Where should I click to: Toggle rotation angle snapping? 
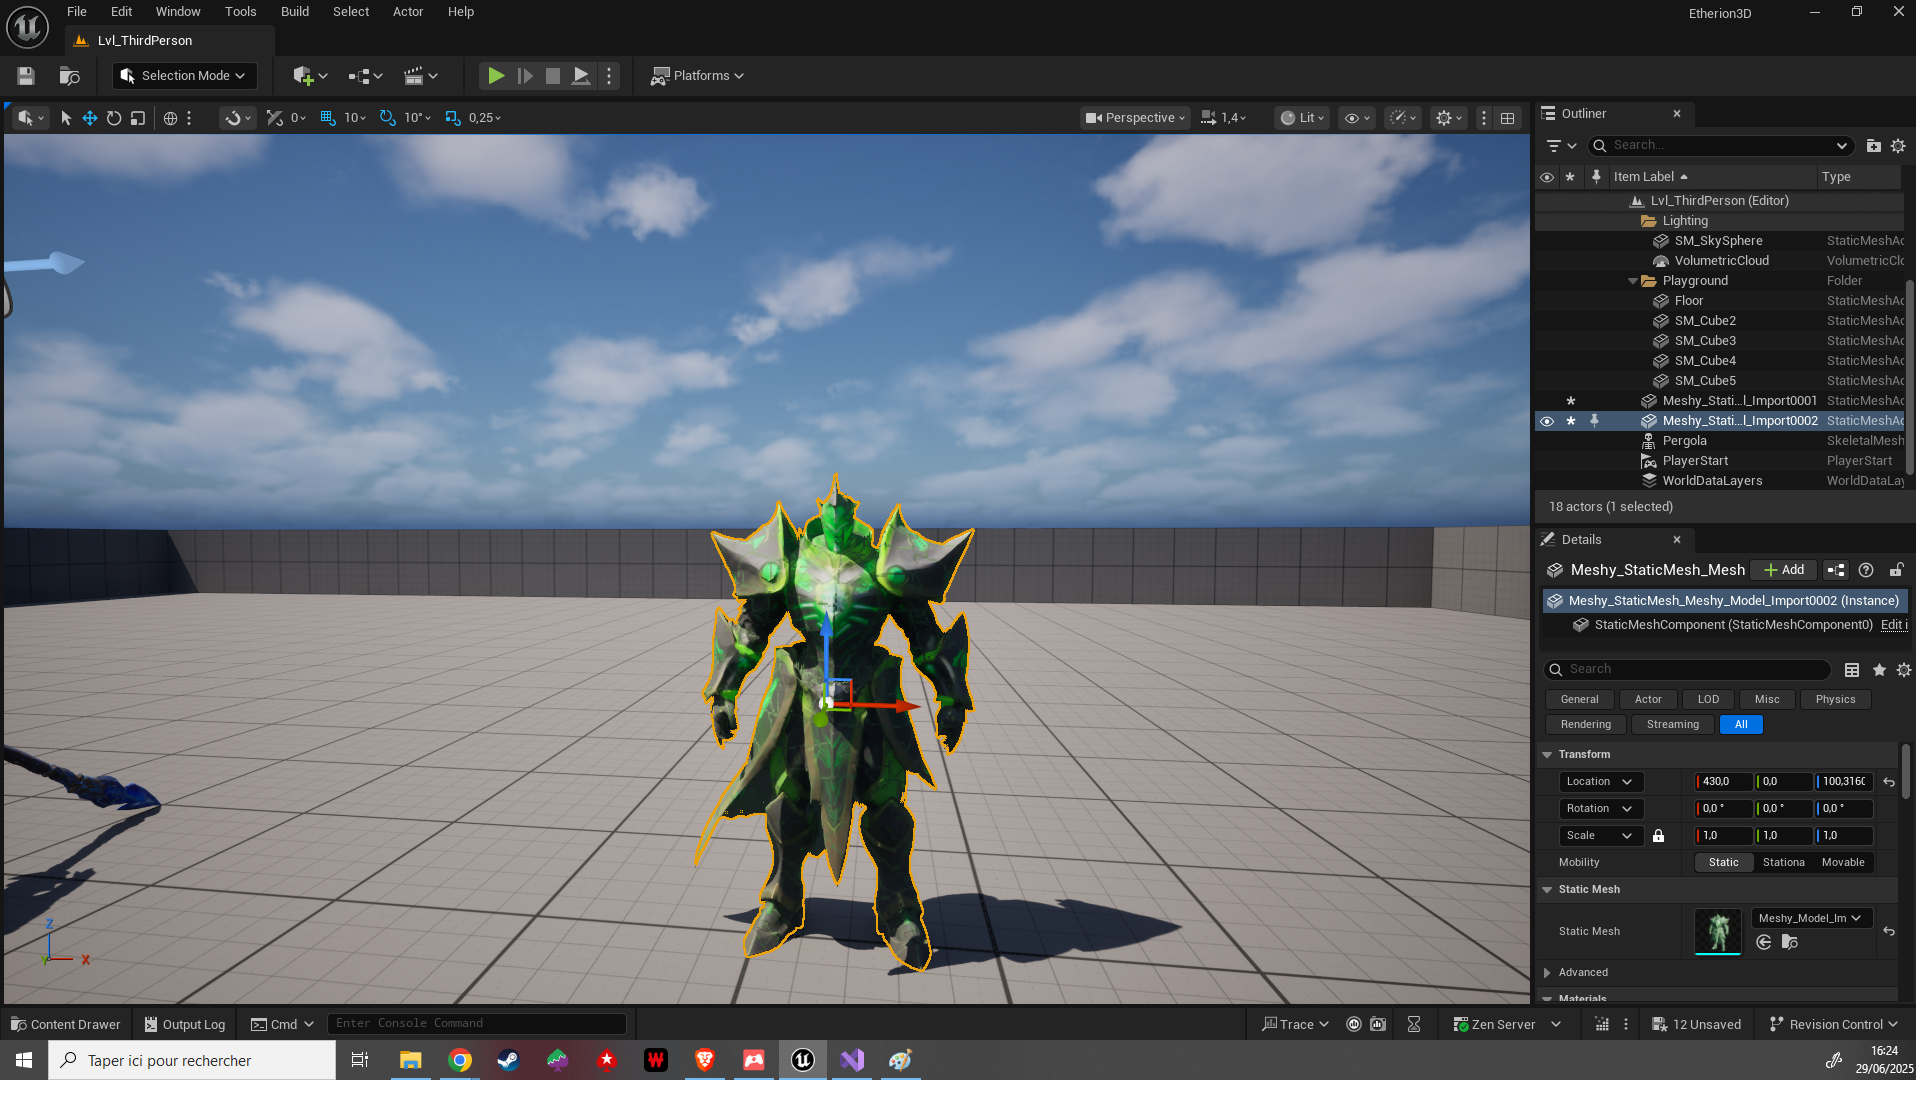387,118
